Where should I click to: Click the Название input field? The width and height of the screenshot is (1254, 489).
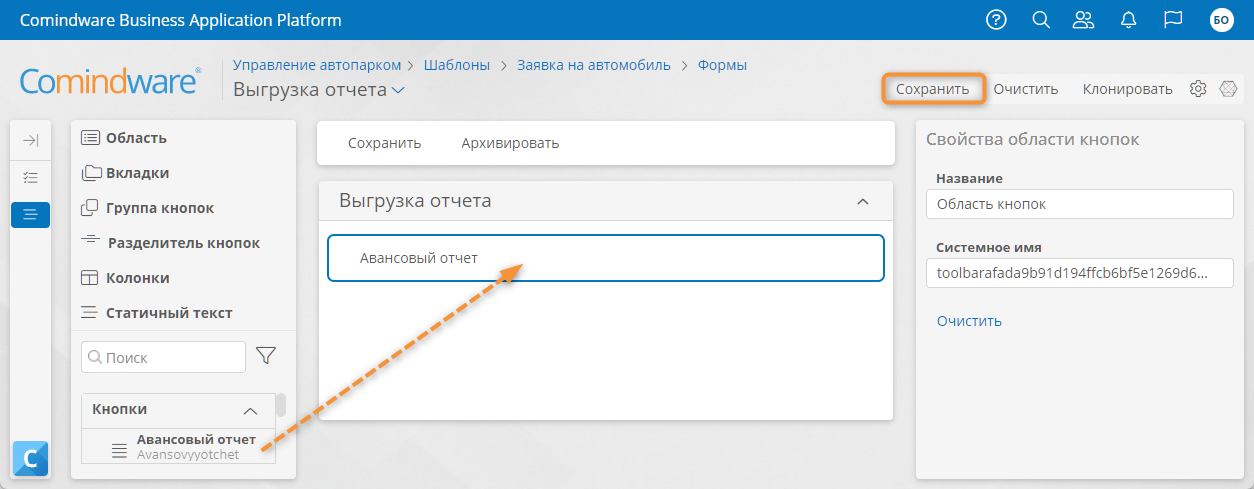click(1080, 204)
